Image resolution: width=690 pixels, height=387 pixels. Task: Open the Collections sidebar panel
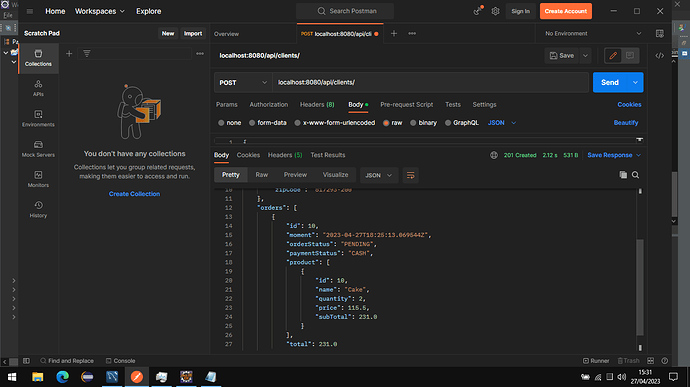[x=38, y=58]
